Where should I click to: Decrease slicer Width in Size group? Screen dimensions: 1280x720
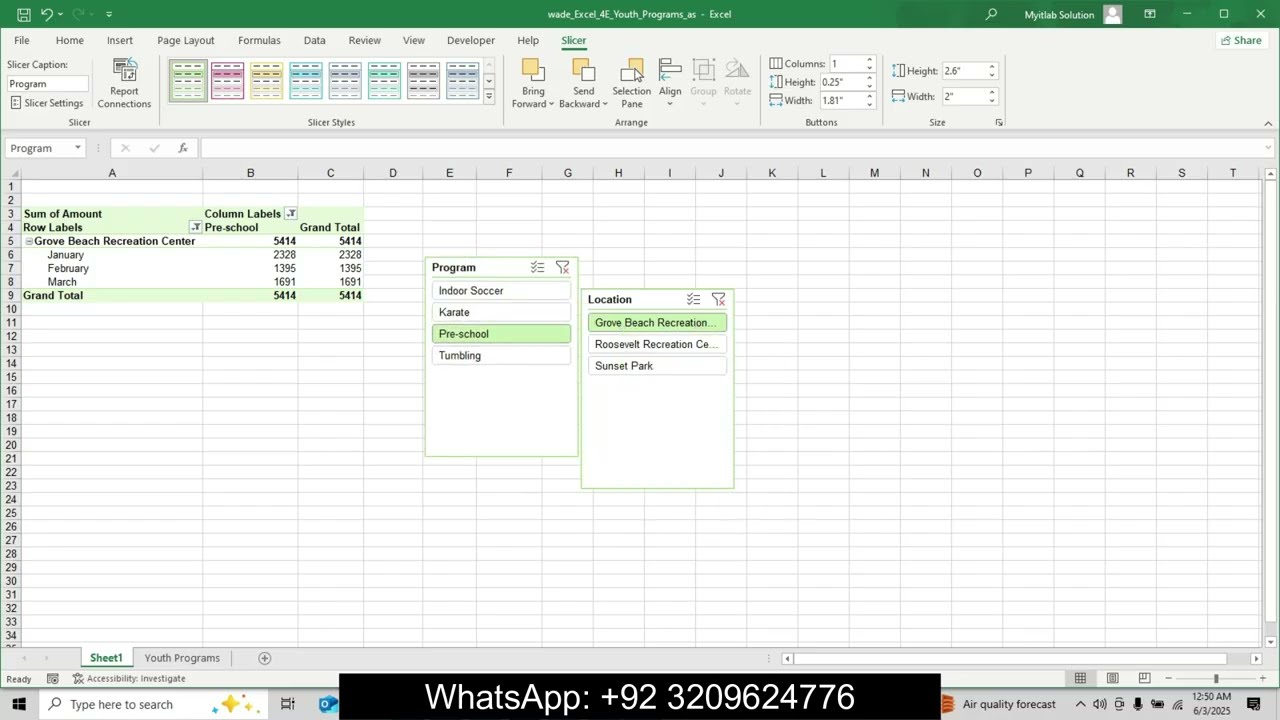(x=992, y=100)
